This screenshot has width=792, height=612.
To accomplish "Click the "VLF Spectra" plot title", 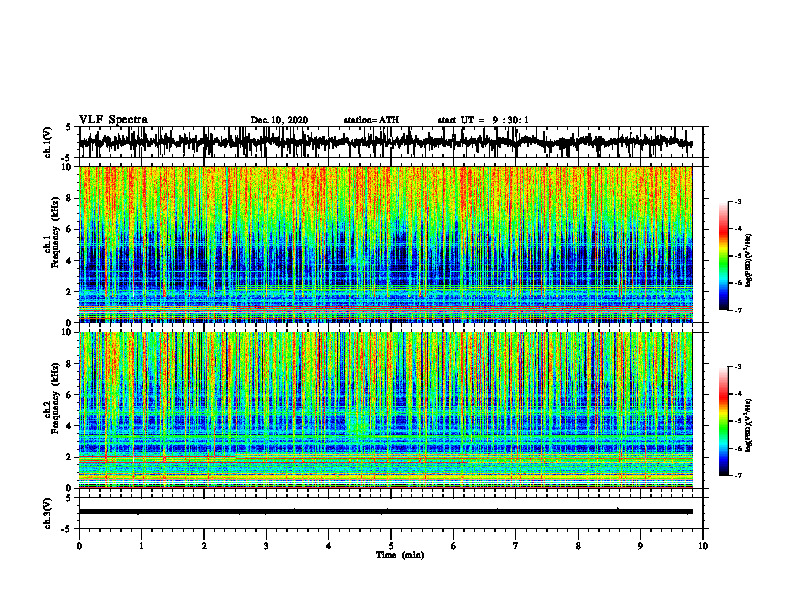I will (113, 120).
